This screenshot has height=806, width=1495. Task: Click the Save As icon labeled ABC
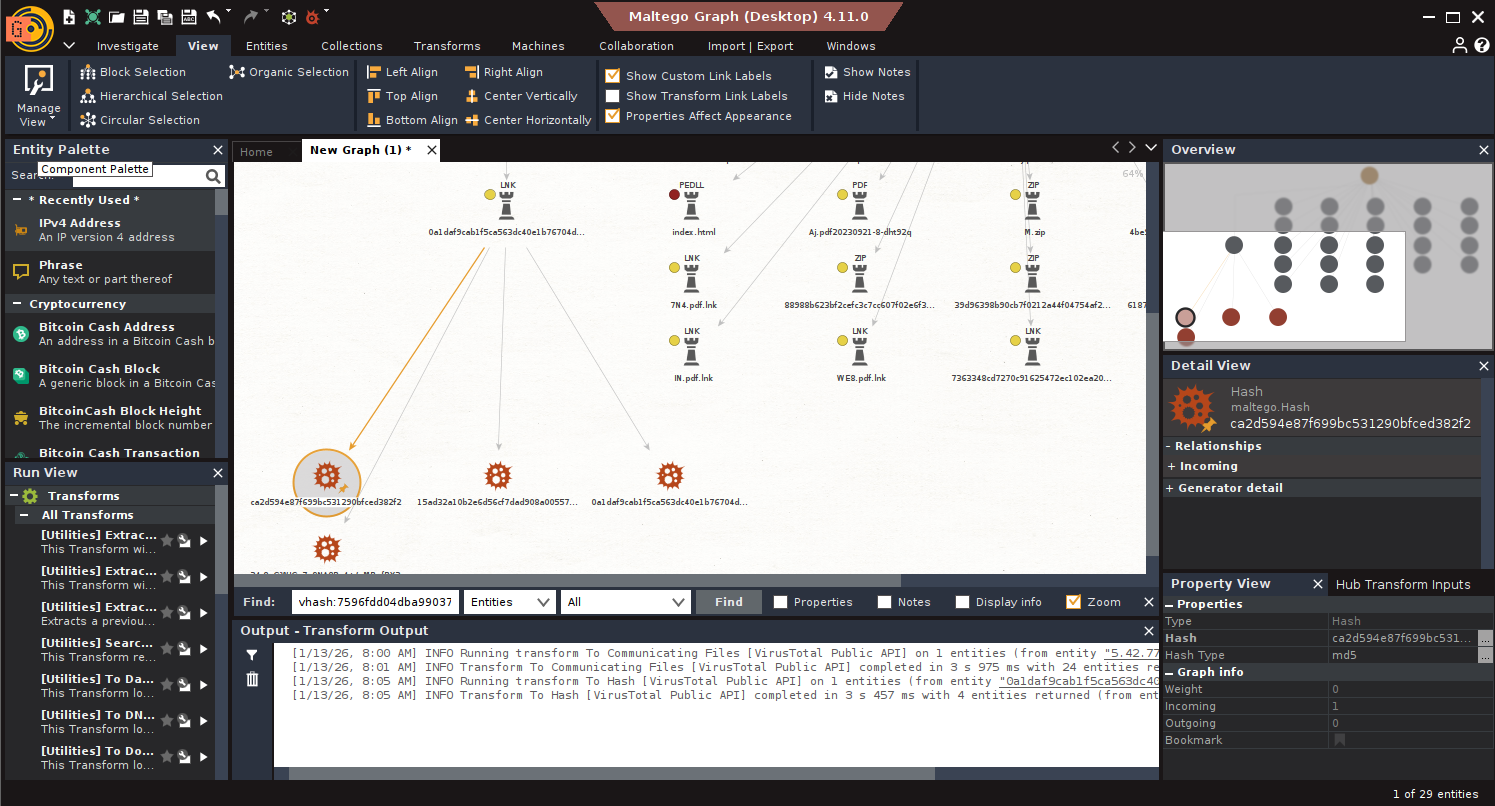189,17
